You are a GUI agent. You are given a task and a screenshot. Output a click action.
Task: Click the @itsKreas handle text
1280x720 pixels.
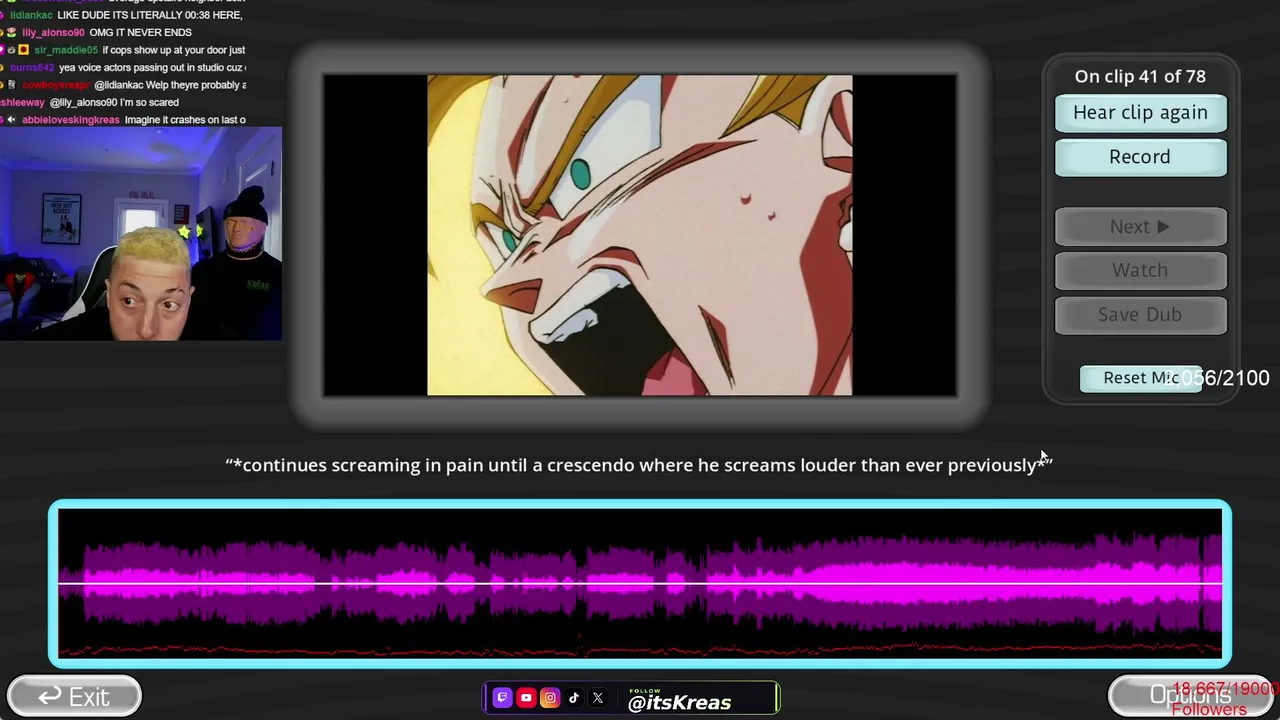(680, 702)
